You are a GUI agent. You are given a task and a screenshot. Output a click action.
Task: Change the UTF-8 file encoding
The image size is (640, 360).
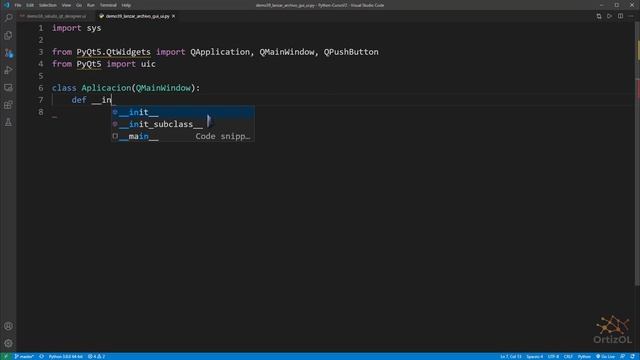pyautogui.click(x=553, y=356)
